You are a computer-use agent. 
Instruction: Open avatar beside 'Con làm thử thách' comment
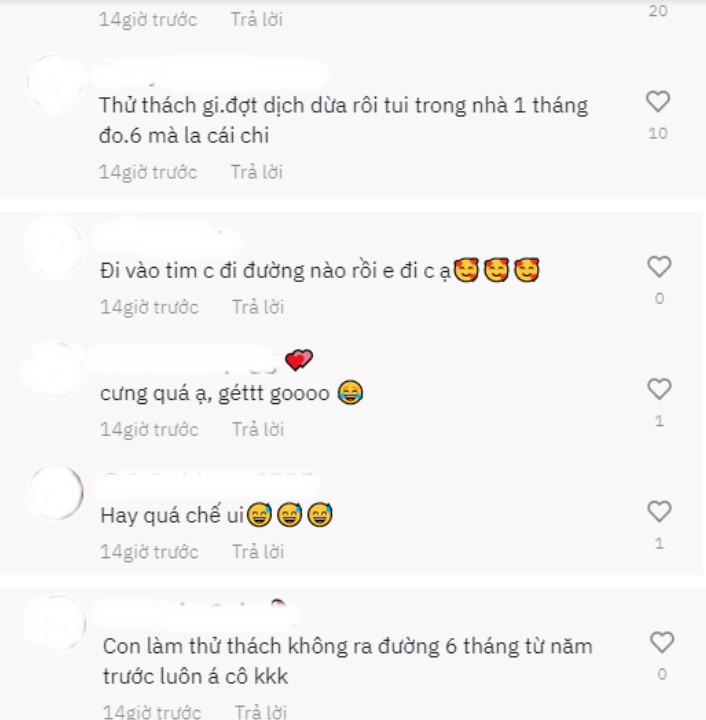57,623
